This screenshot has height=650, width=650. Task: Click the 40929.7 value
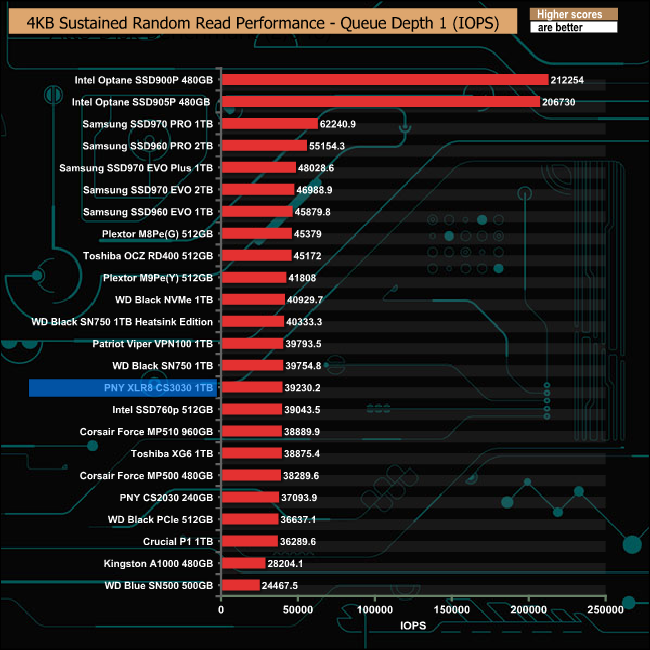tap(305, 300)
